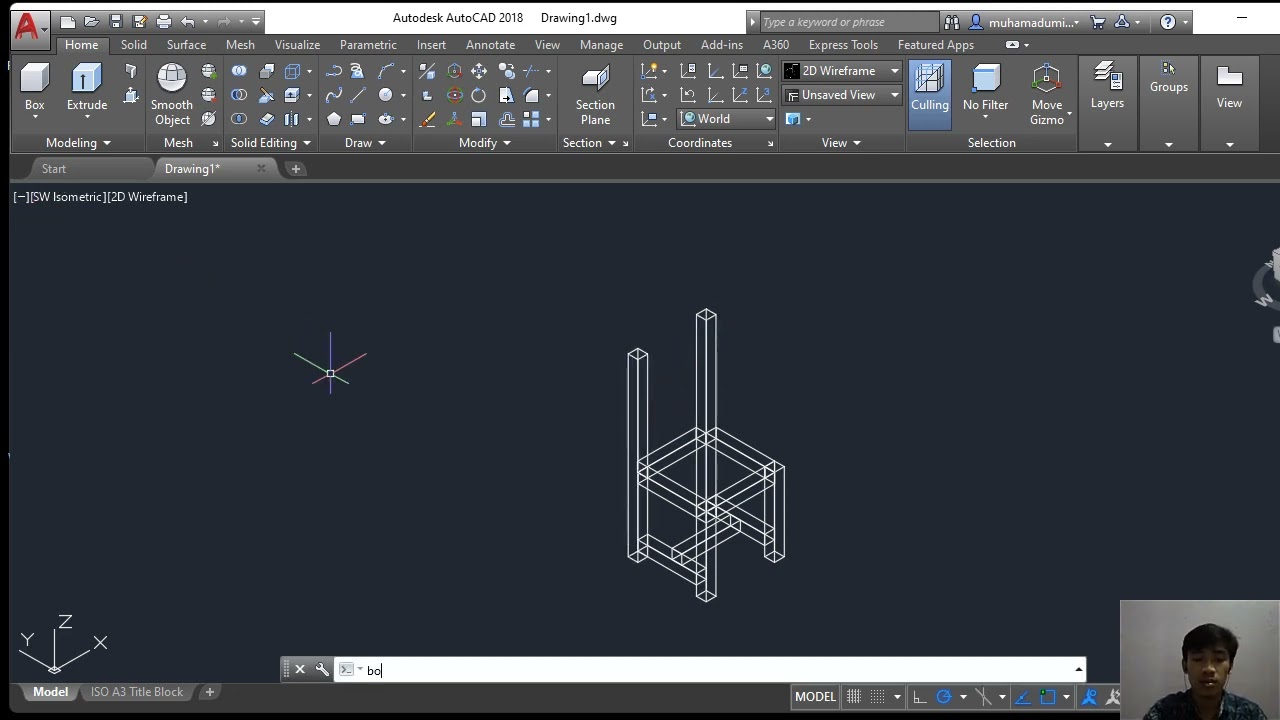Open file with the folder icon
This screenshot has width=1280, height=720.
click(x=91, y=21)
